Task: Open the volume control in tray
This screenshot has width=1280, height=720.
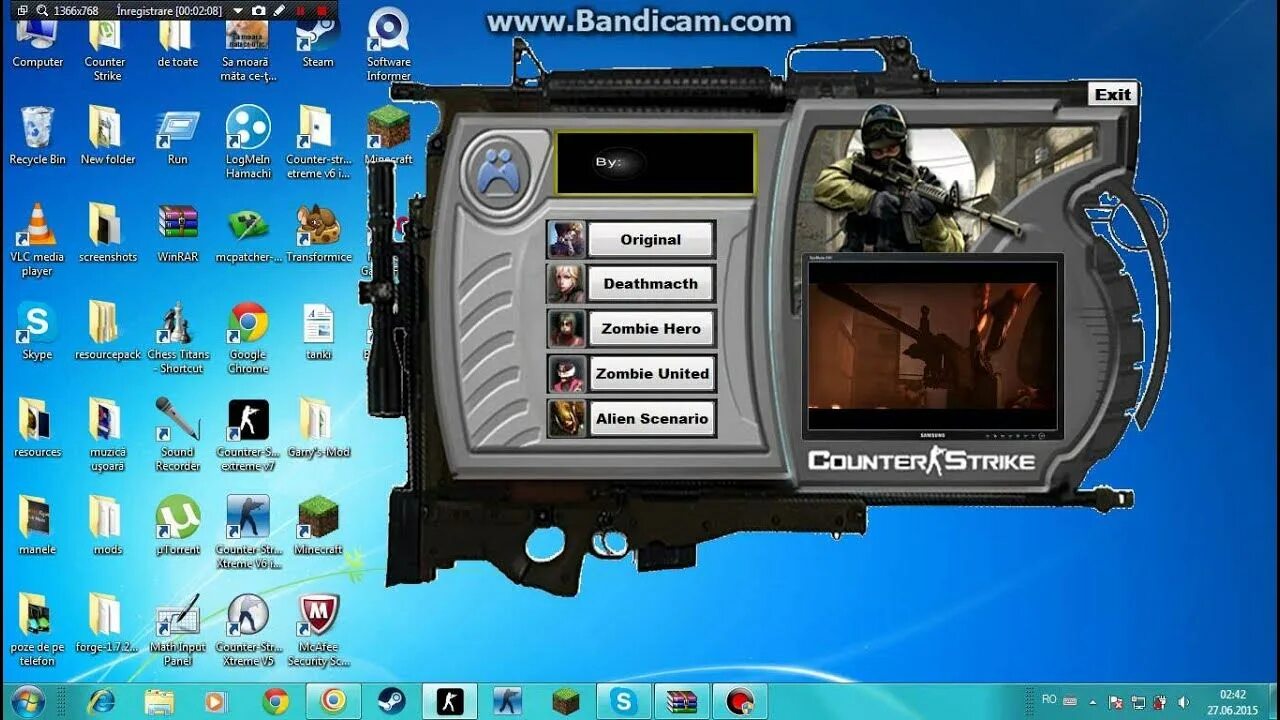Action: 1183,702
